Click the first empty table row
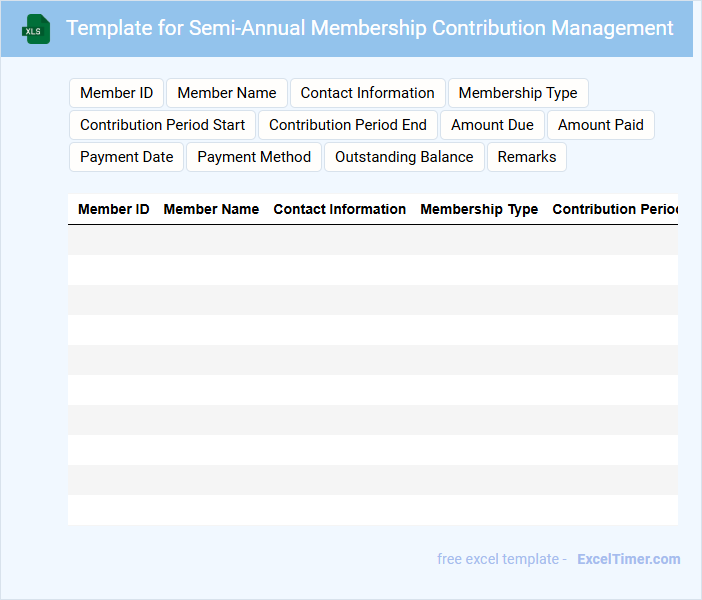 point(372,240)
